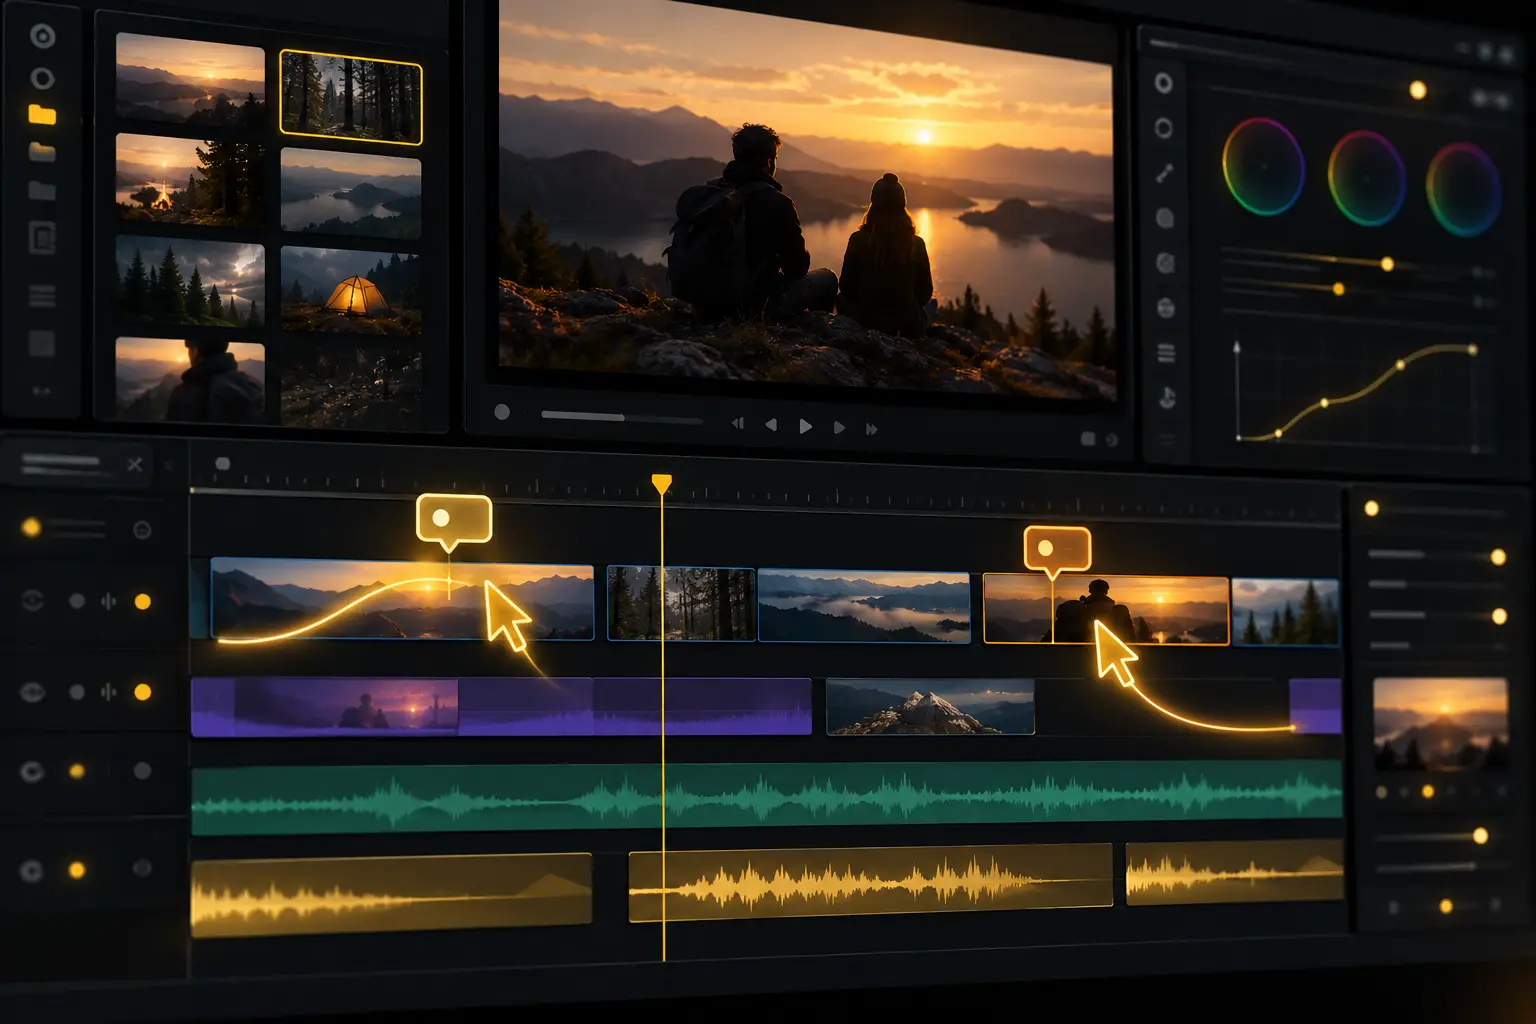This screenshot has width=1536, height=1024.
Task: Toggle the yellow dot on the purple clip track
Action: pos(143,692)
